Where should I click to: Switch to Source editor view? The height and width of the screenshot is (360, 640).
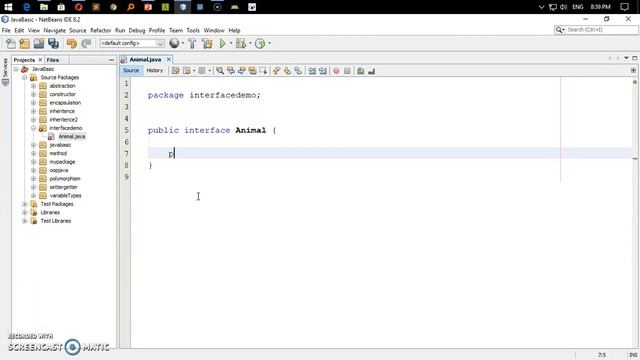131,71
